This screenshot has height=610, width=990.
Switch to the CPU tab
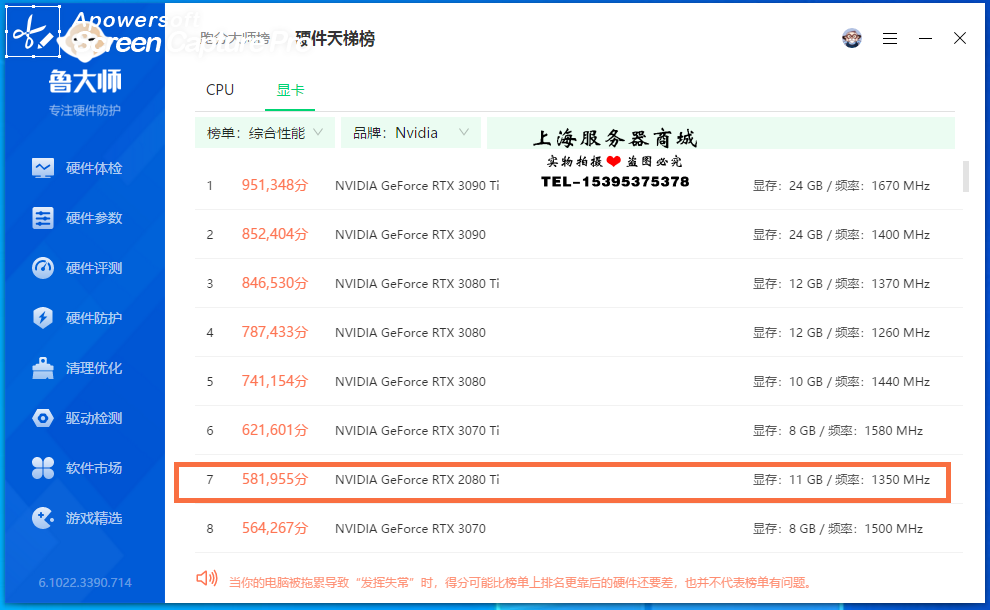pyautogui.click(x=220, y=90)
